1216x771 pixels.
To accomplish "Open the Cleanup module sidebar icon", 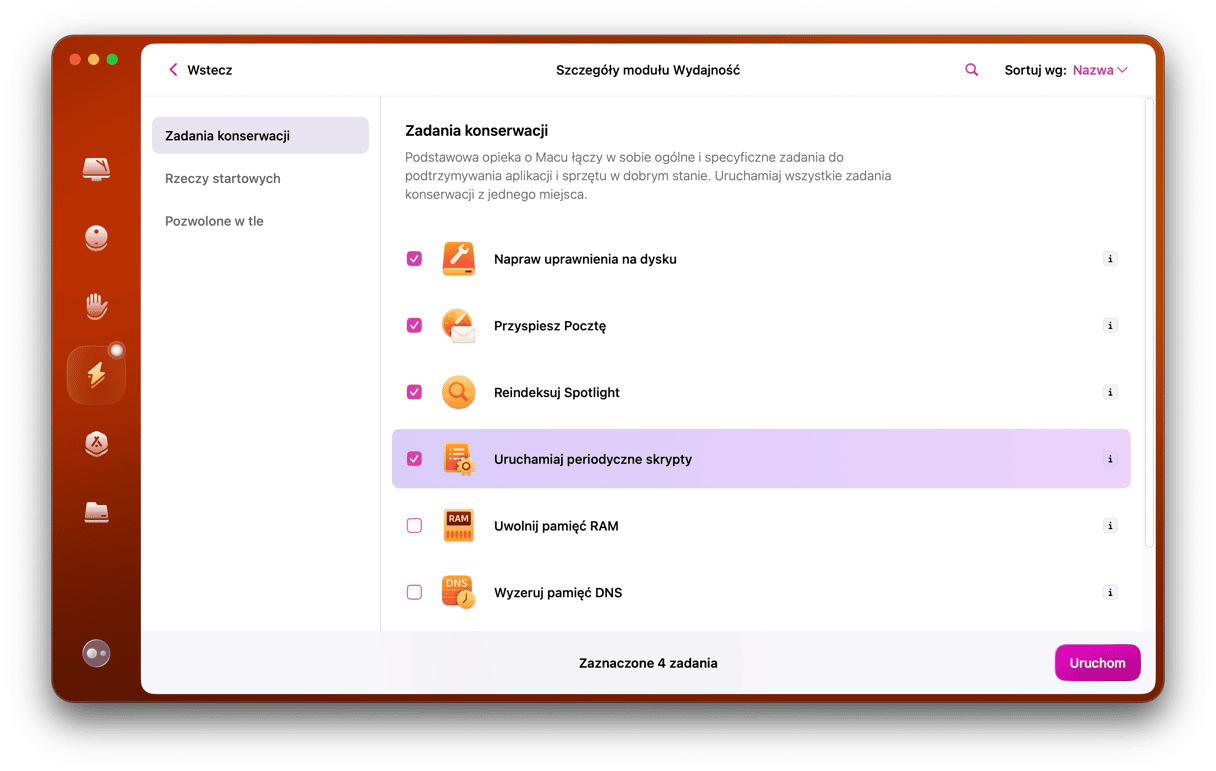I will [x=96, y=238].
